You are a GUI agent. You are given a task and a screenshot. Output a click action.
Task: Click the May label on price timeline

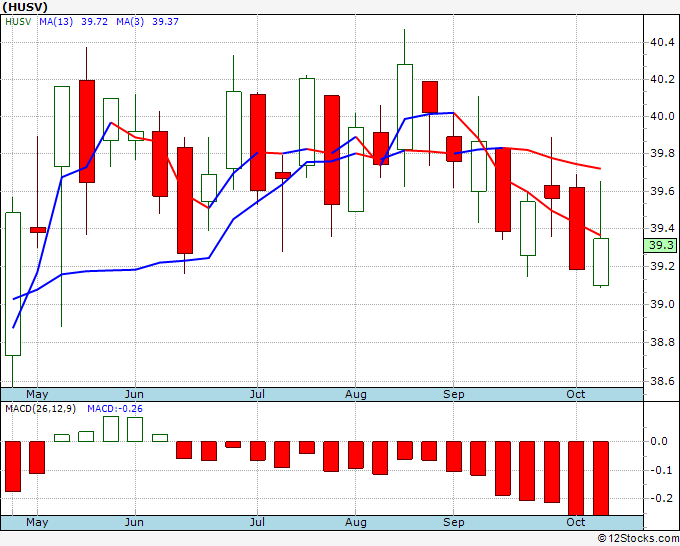click(37, 394)
